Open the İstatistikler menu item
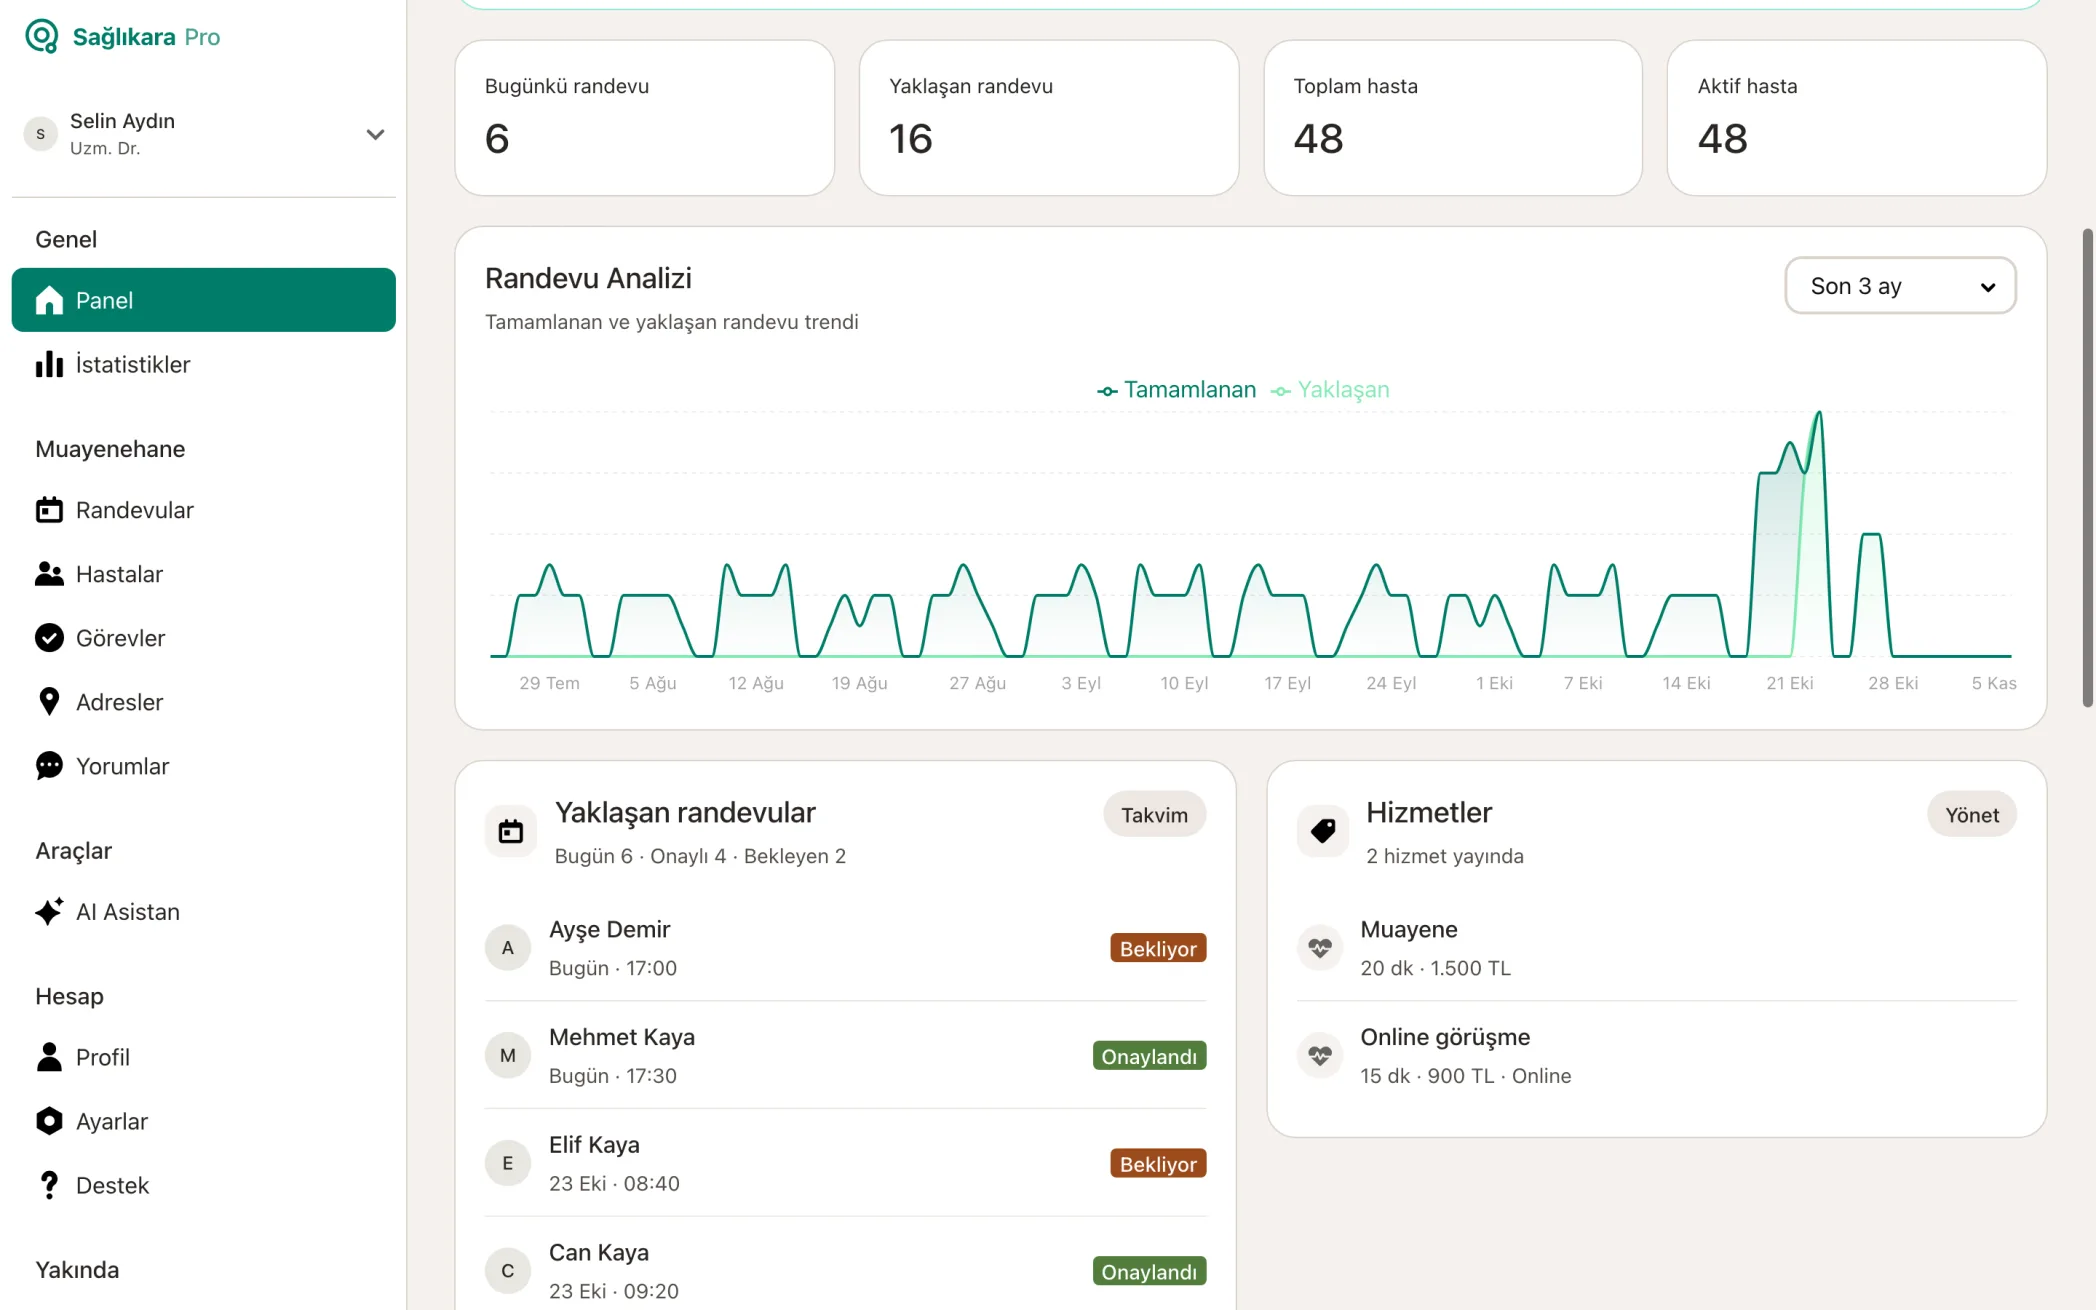 coord(204,364)
